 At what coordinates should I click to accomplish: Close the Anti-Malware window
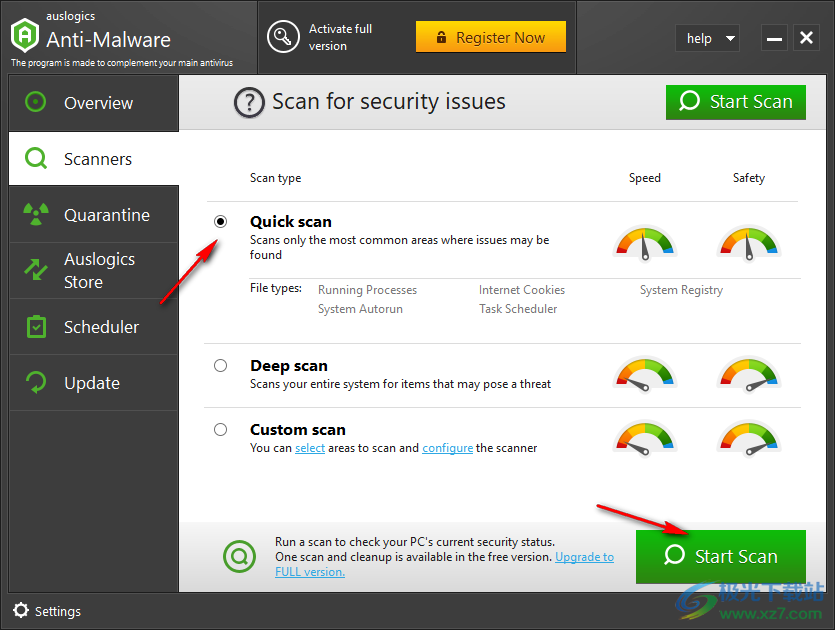(806, 38)
